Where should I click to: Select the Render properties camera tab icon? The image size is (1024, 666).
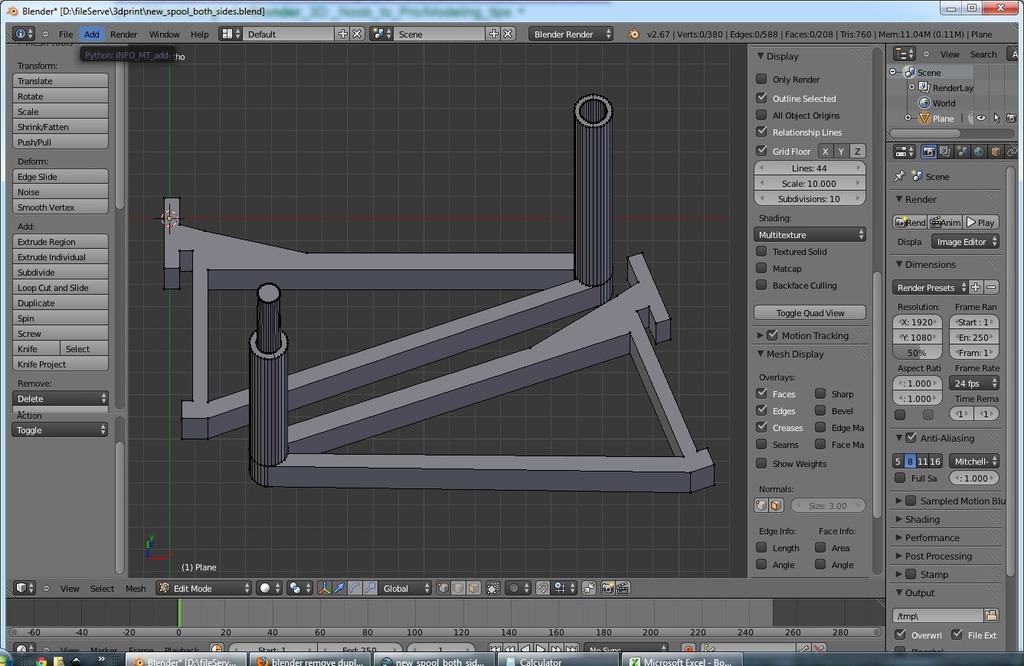(929, 151)
